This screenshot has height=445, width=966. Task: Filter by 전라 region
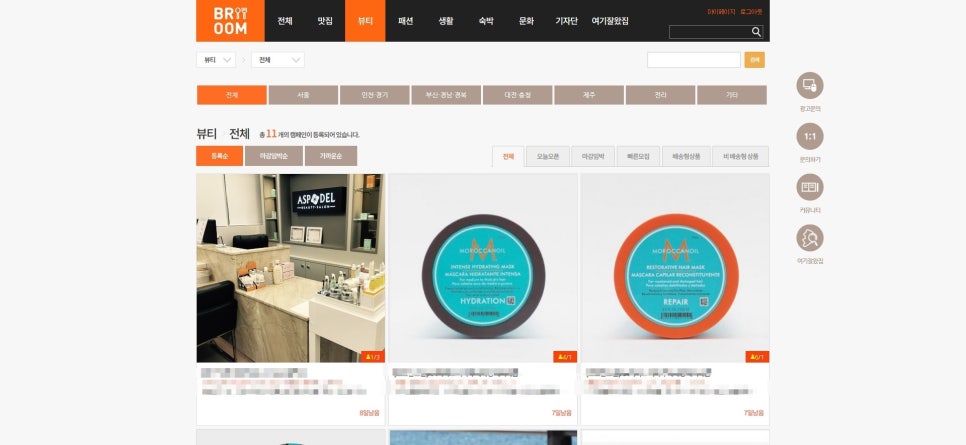(660, 95)
